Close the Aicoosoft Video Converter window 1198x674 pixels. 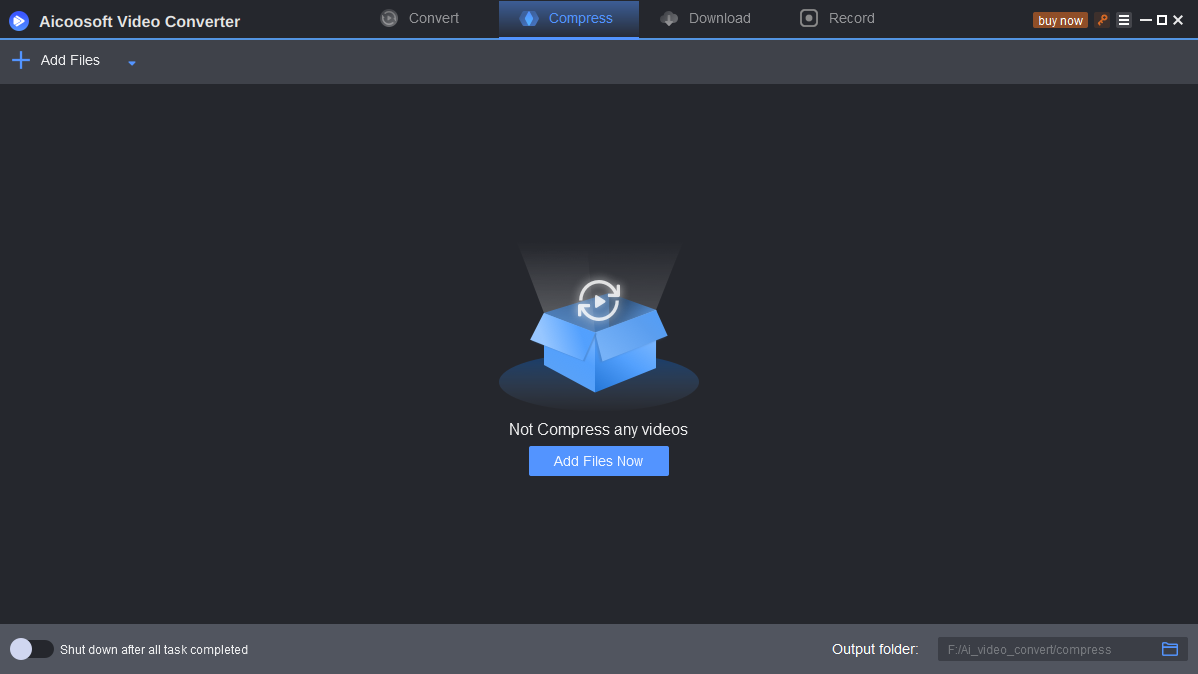coord(1177,21)
